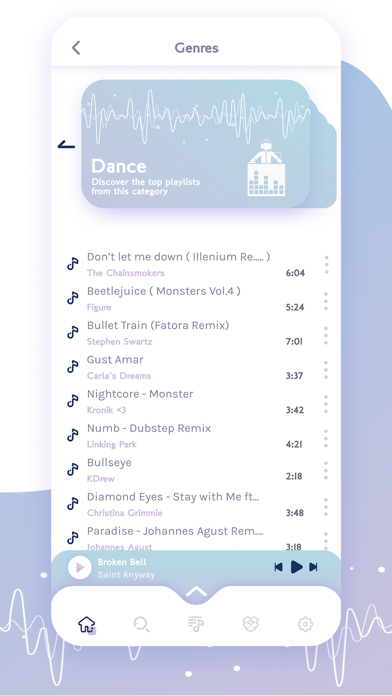Skip to the next track
Image resolution: width=392 pixels, height=696 pixels.
coord(313,567)
